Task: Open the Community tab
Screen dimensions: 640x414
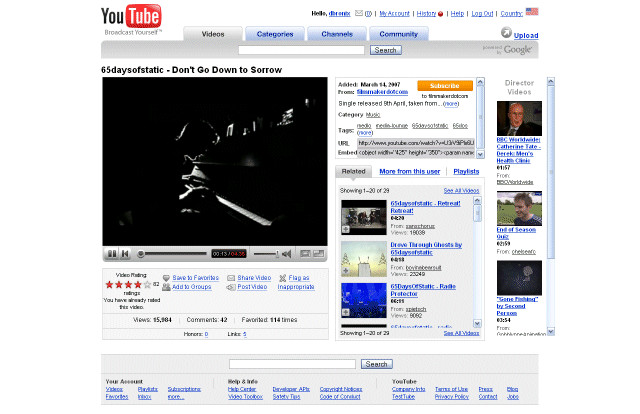Action: click(x=398, y=34)
